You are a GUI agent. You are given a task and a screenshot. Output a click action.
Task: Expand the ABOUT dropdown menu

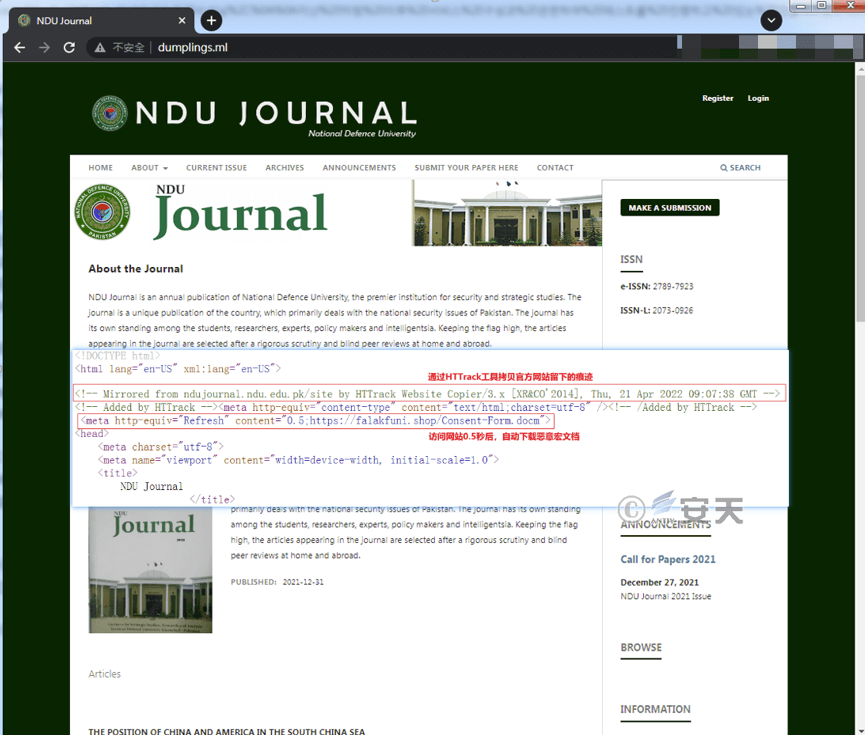tap(149, 168)
